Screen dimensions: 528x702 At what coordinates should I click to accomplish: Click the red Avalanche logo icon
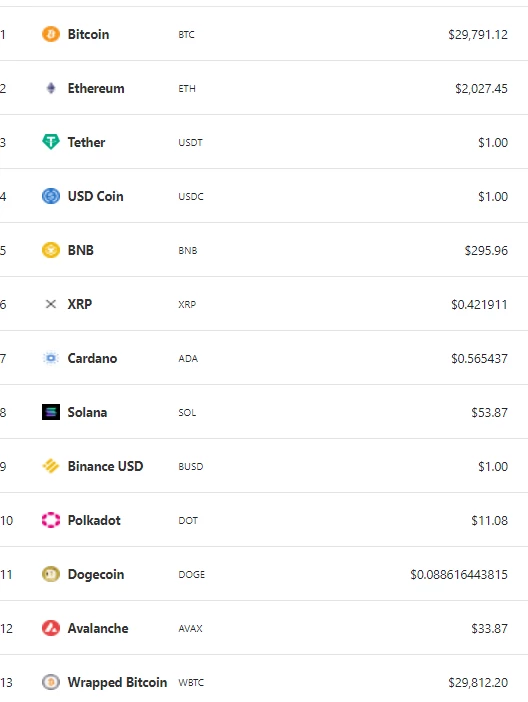[51, 628]
